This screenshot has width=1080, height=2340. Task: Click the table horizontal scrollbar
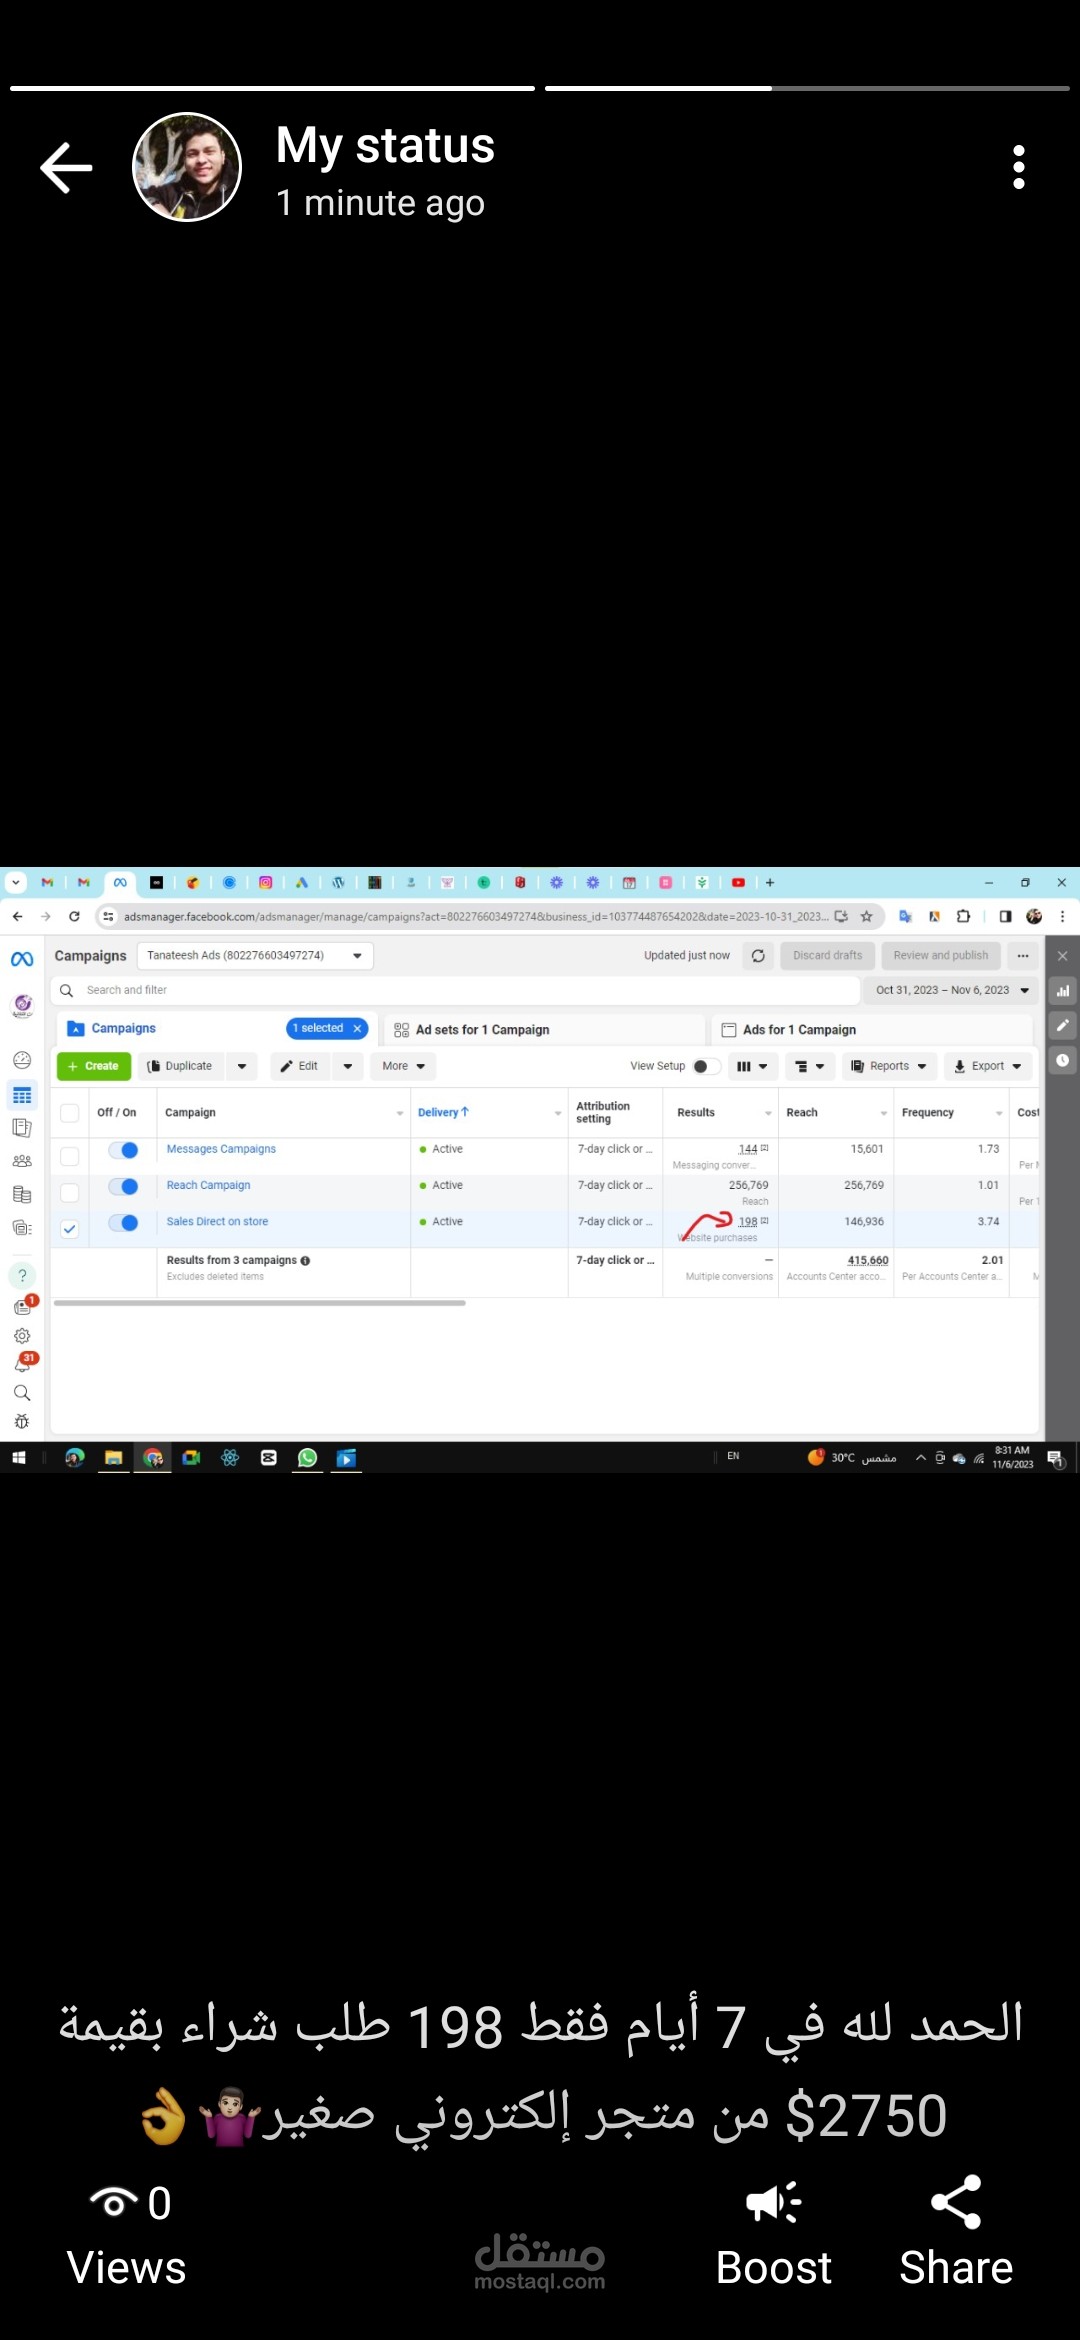260,1303
